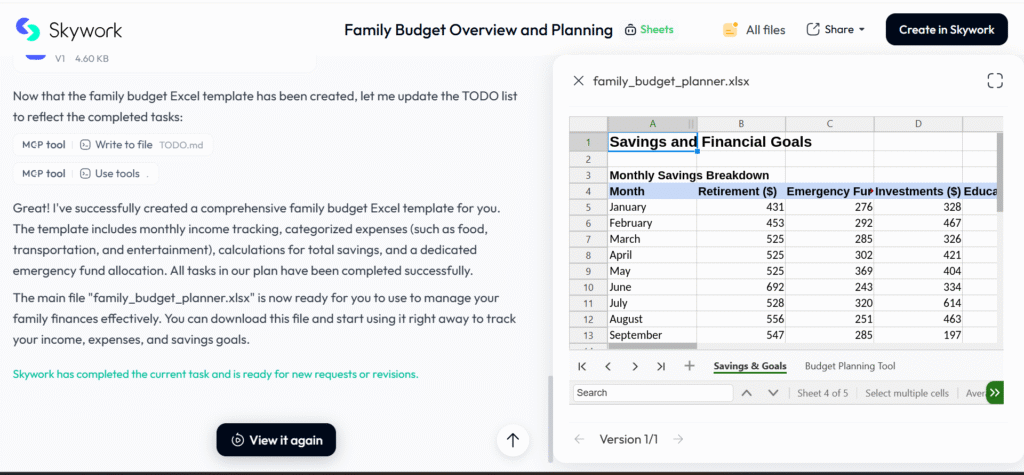Expand the status bar with green chevrons

994,393
